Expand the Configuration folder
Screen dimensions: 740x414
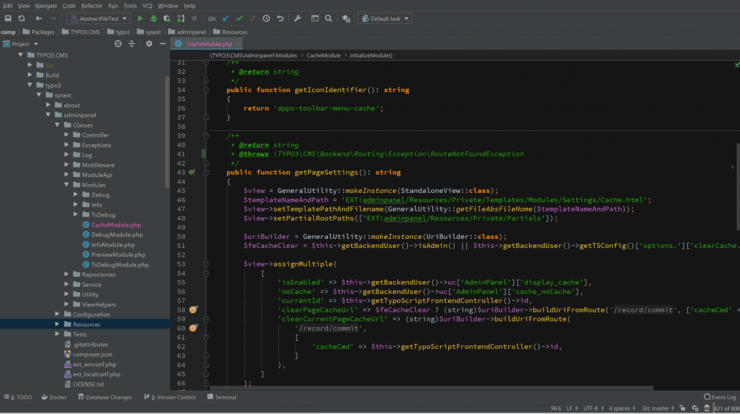[x=57, y=314]
